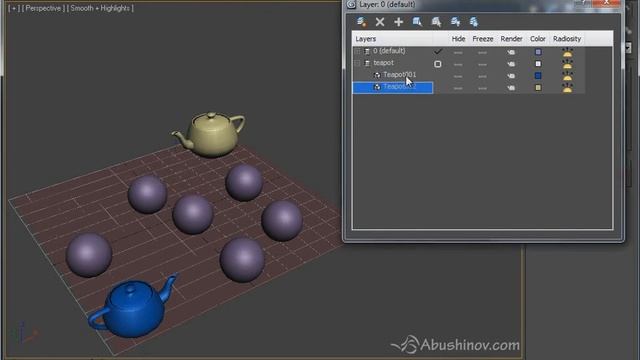The width and height of the screenshot is (640, 360).
Task: Click the Hide column header
Action: [x=458, y=39]
